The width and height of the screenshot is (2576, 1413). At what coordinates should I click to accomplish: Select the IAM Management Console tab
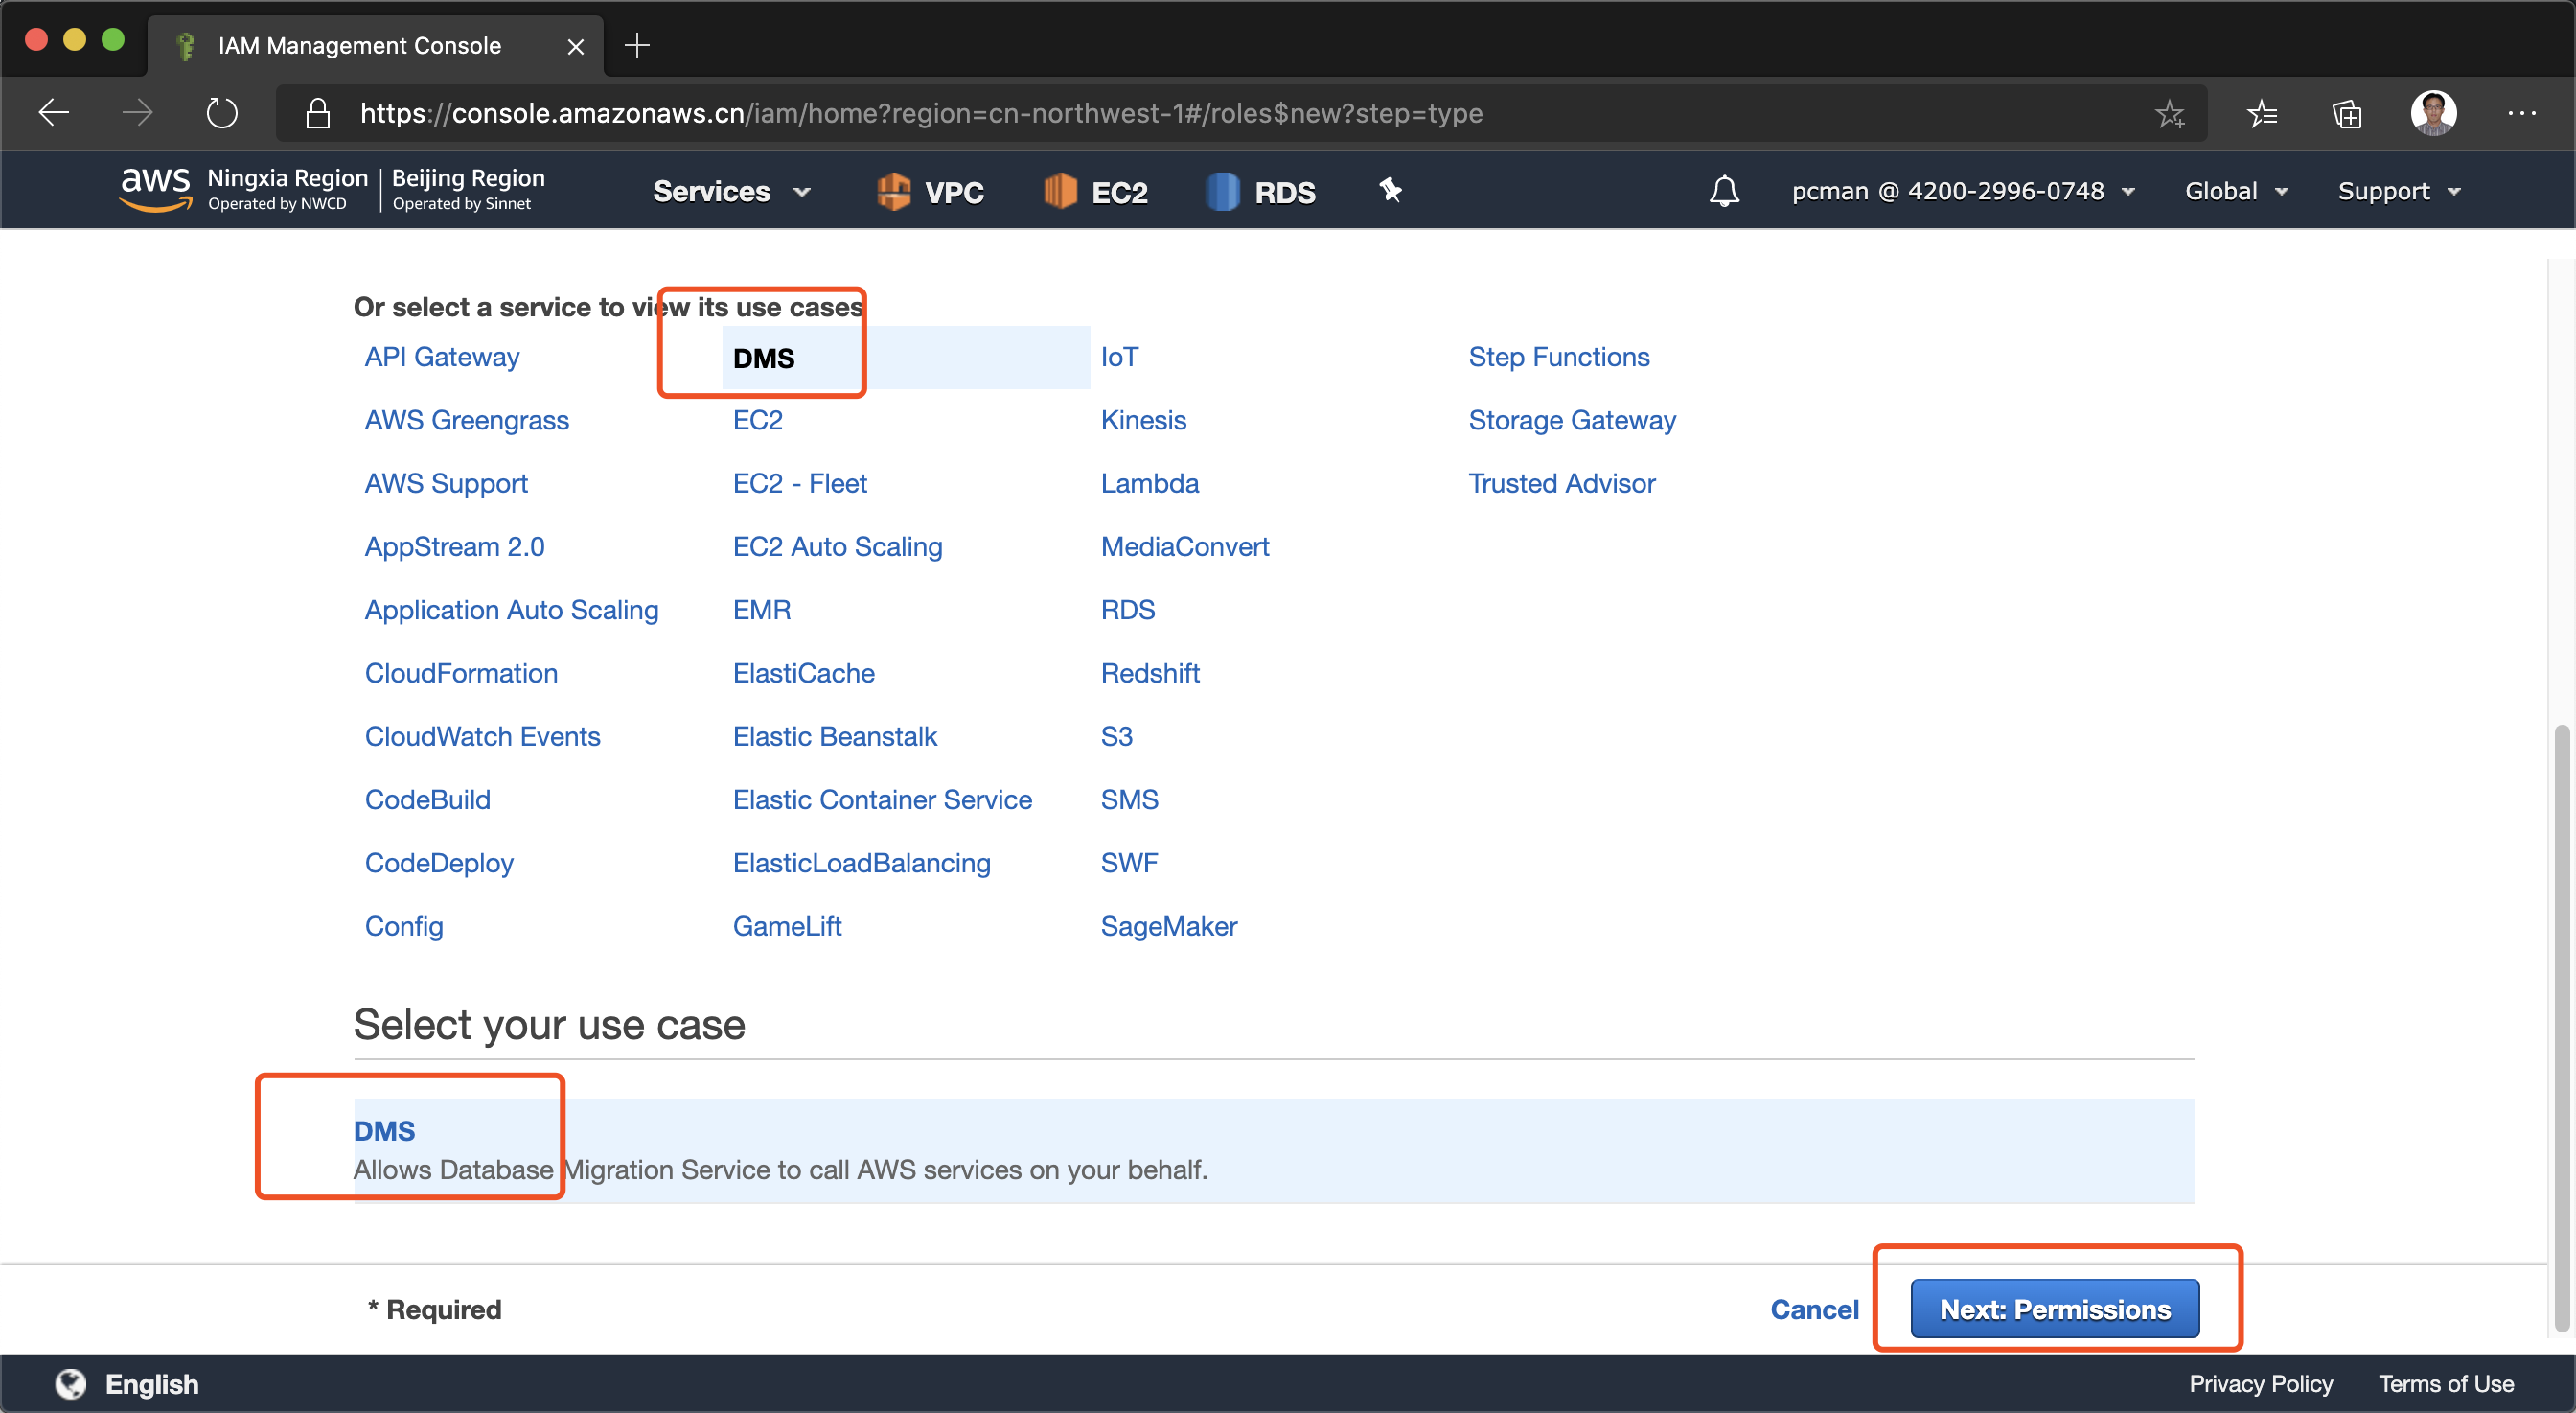pyautogui.click(x=359, y=45)
